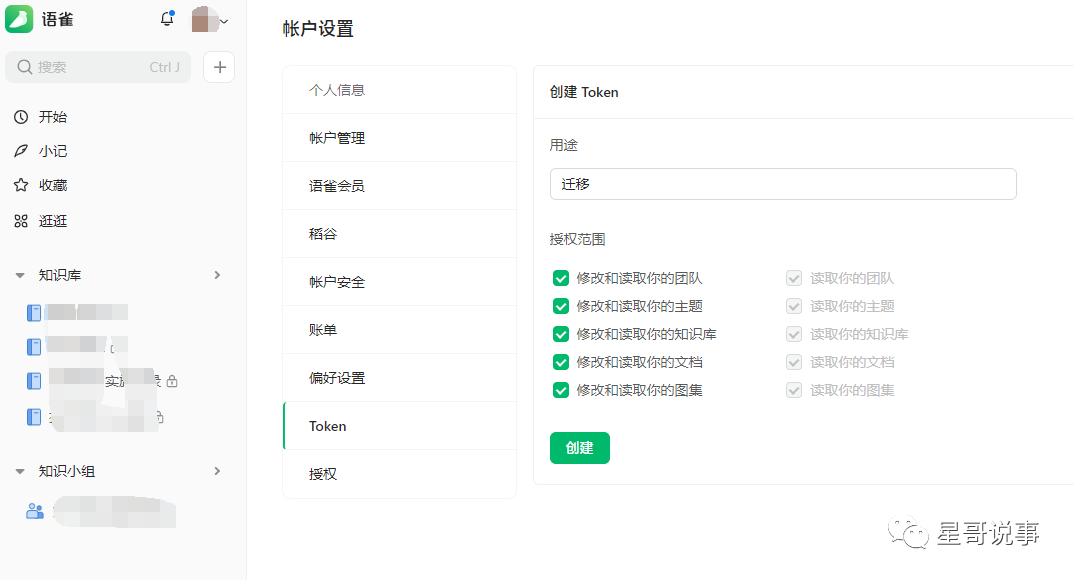Screen dimensions: 1074x580
Task: Click the 知识小组 team icon
Action: pos(34,510)
